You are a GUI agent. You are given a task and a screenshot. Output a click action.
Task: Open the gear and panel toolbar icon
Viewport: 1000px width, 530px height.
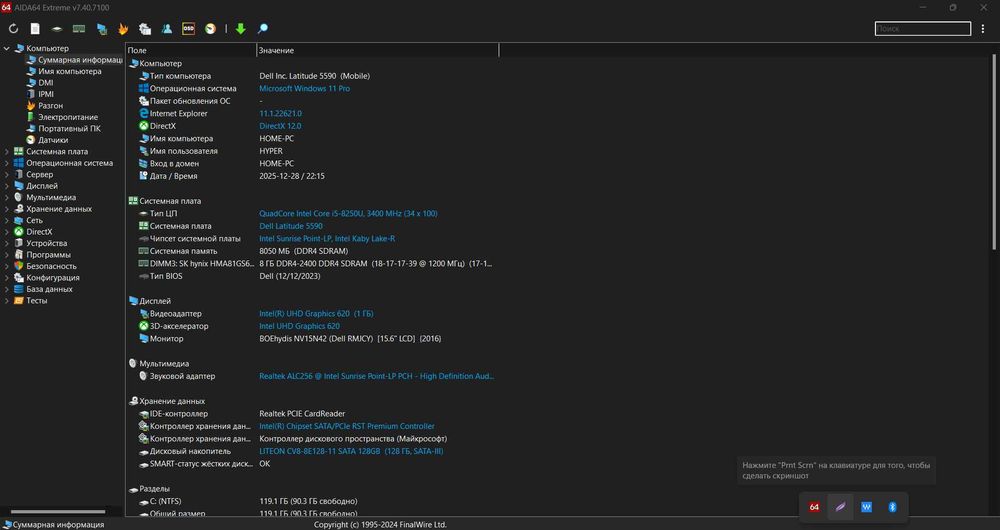[145, 29]
